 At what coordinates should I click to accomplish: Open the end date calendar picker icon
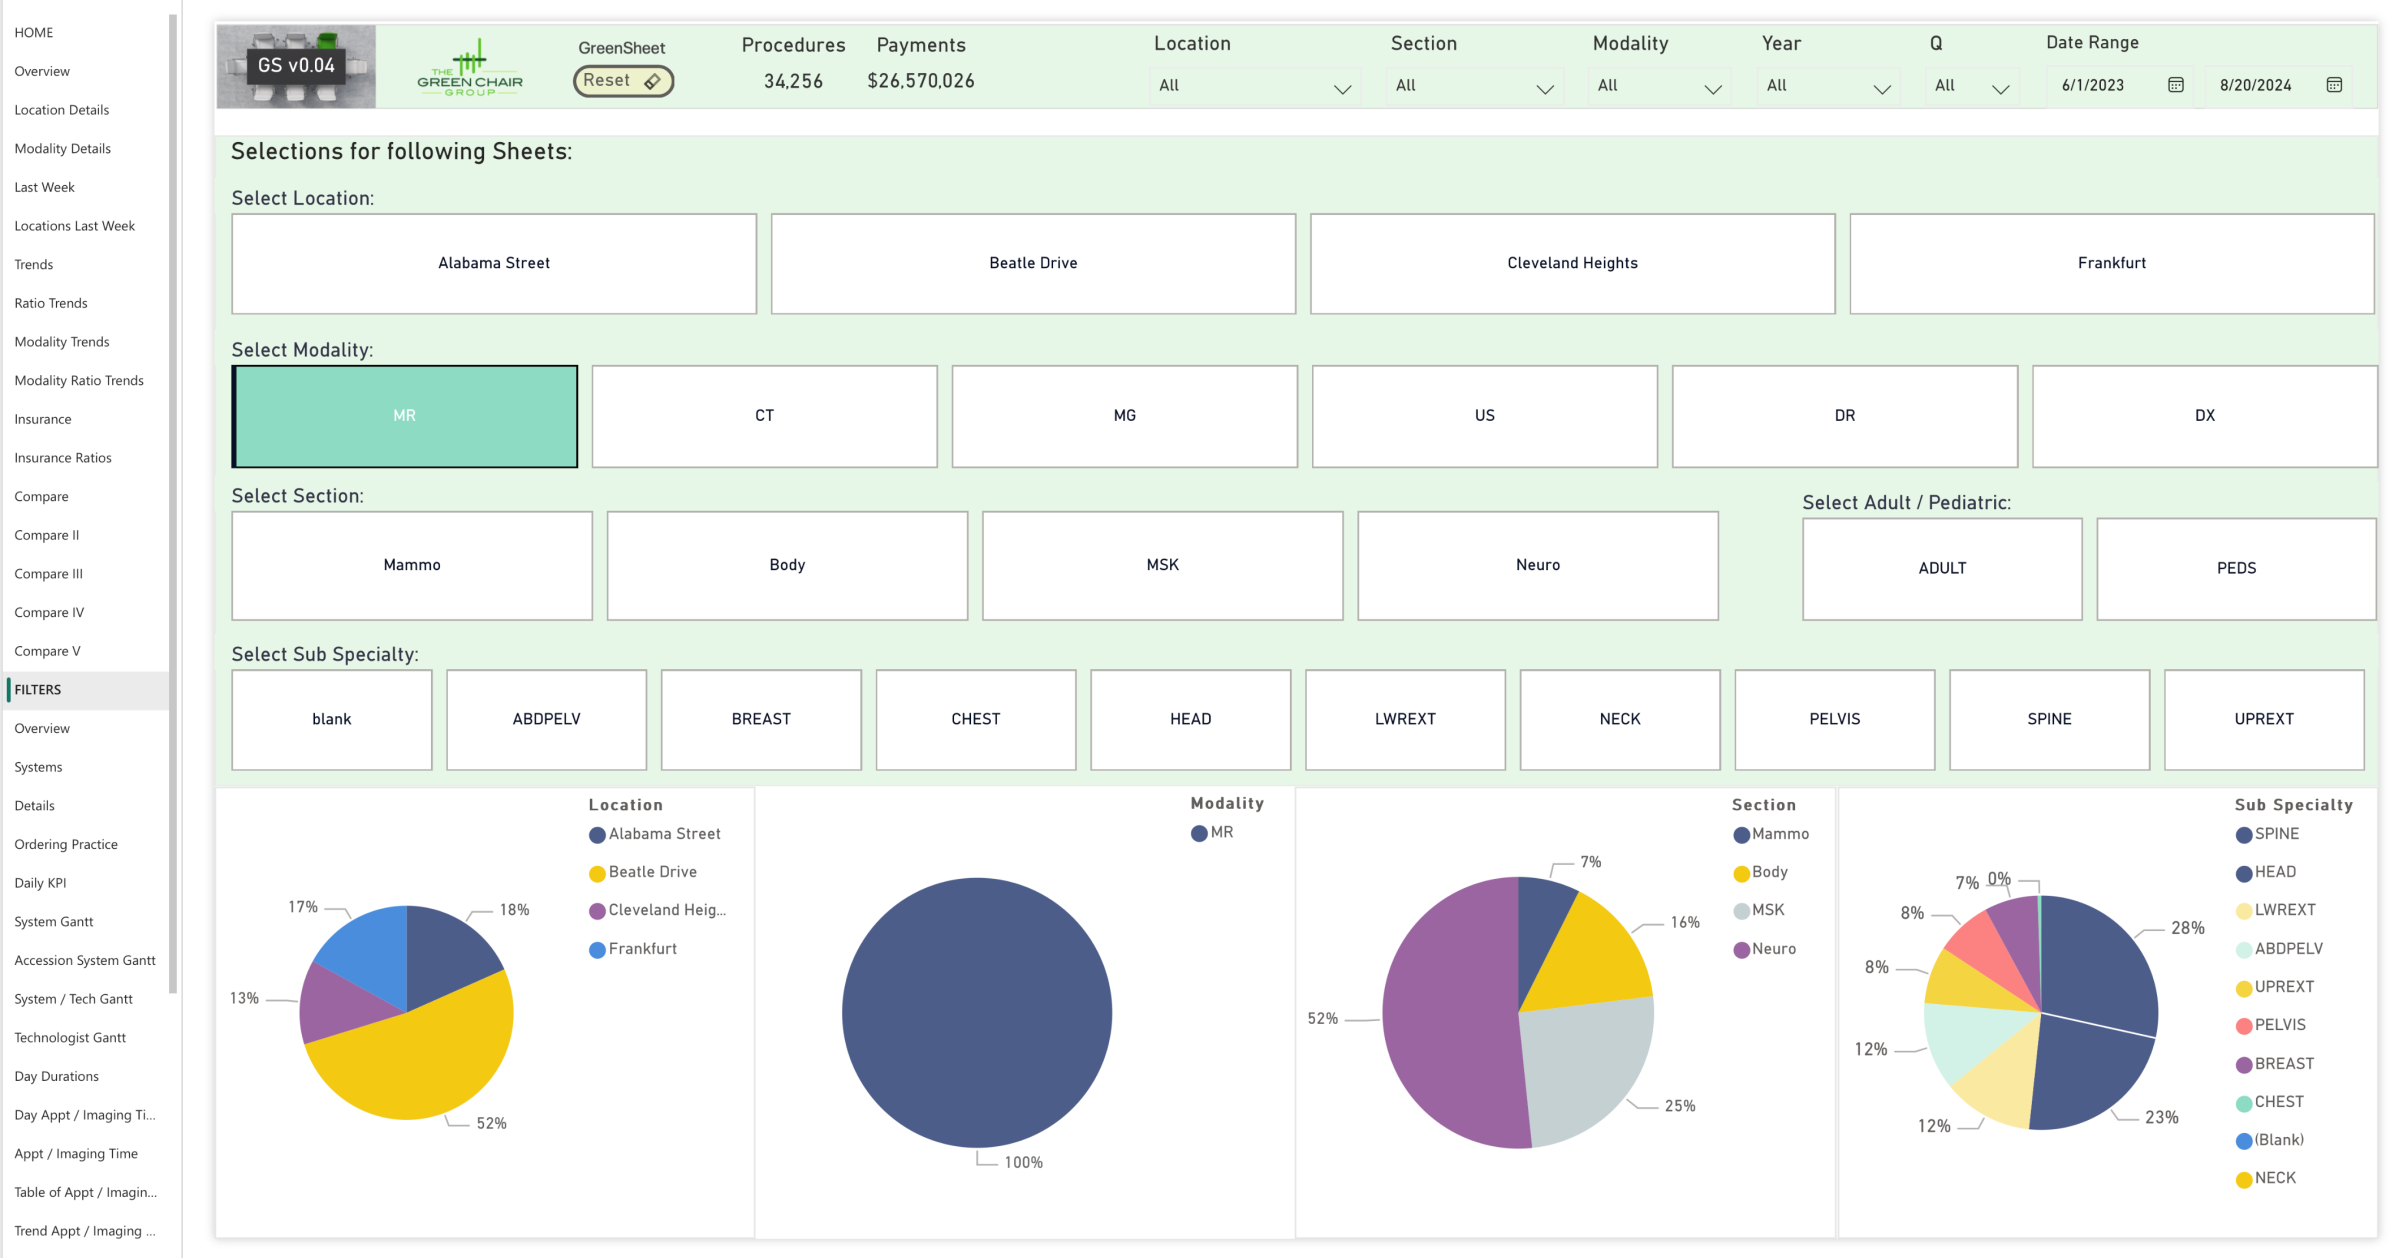tap(2334, 85)
